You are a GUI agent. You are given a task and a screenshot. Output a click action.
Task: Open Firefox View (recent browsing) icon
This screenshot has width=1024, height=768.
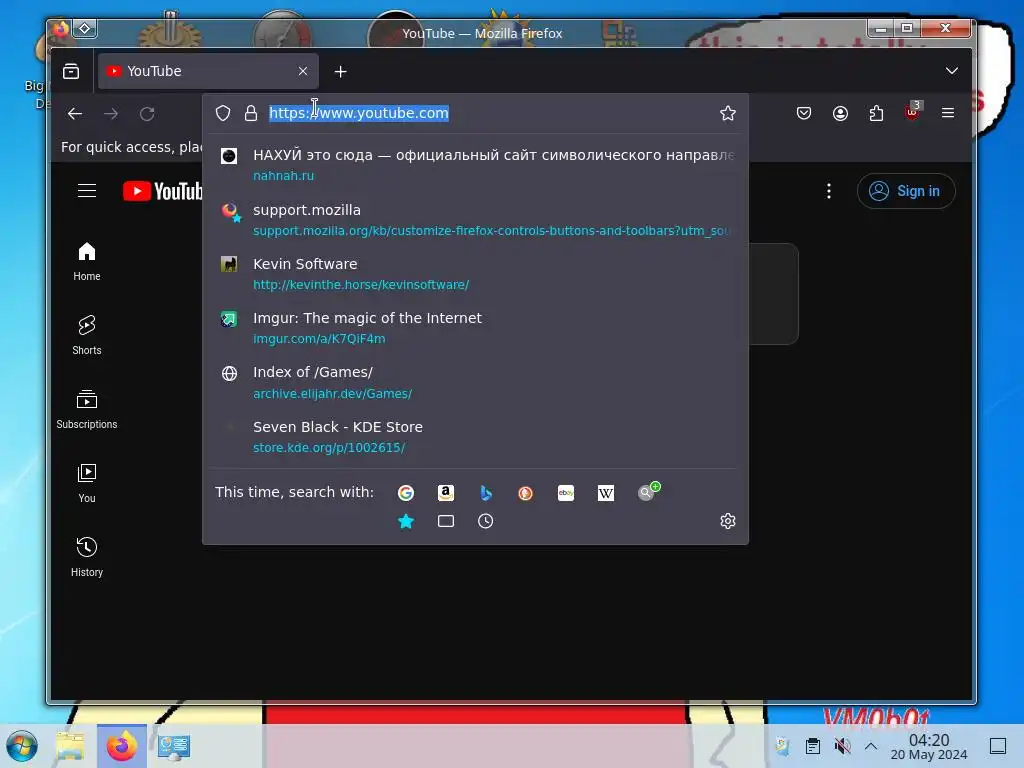tap(71, 71)
